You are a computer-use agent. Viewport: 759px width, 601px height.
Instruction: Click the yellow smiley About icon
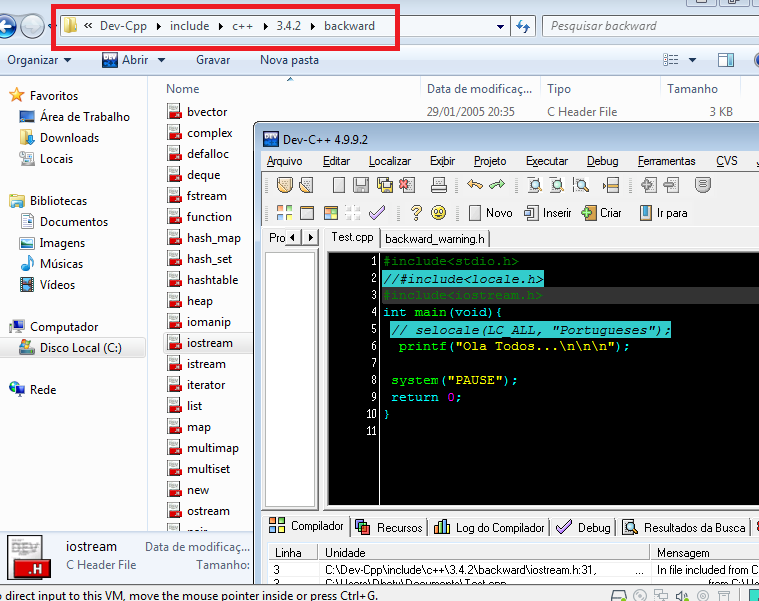[x=439, y=213]
